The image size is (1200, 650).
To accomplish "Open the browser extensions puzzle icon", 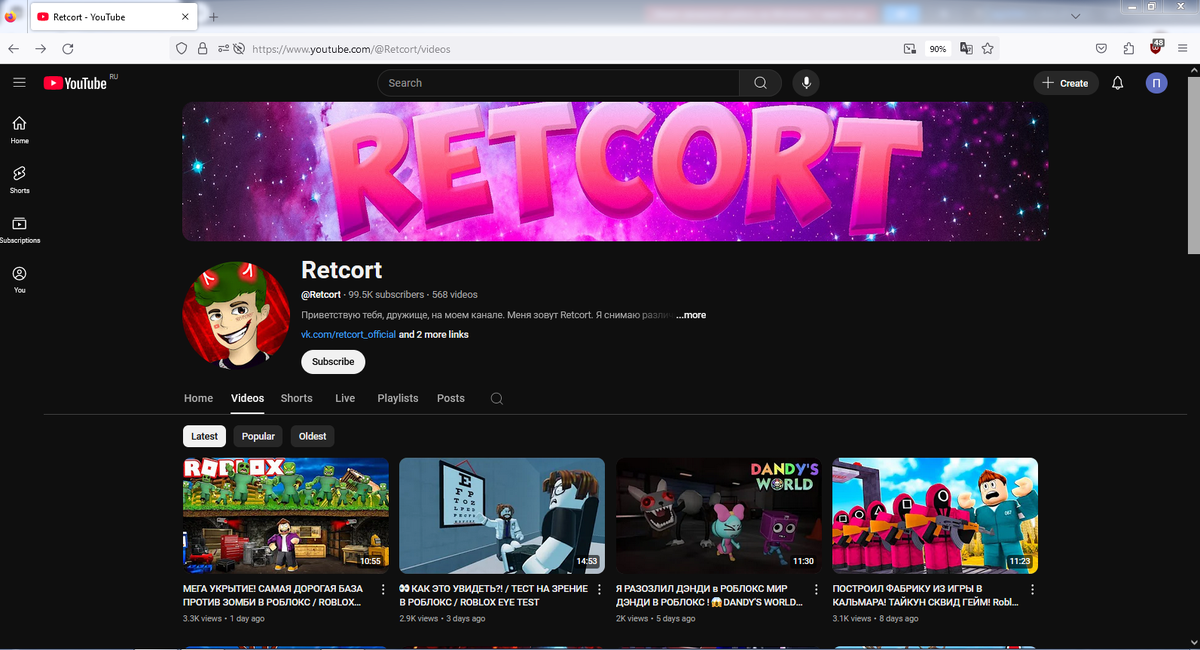I will pyautogui.click(x=1129, y=48).
